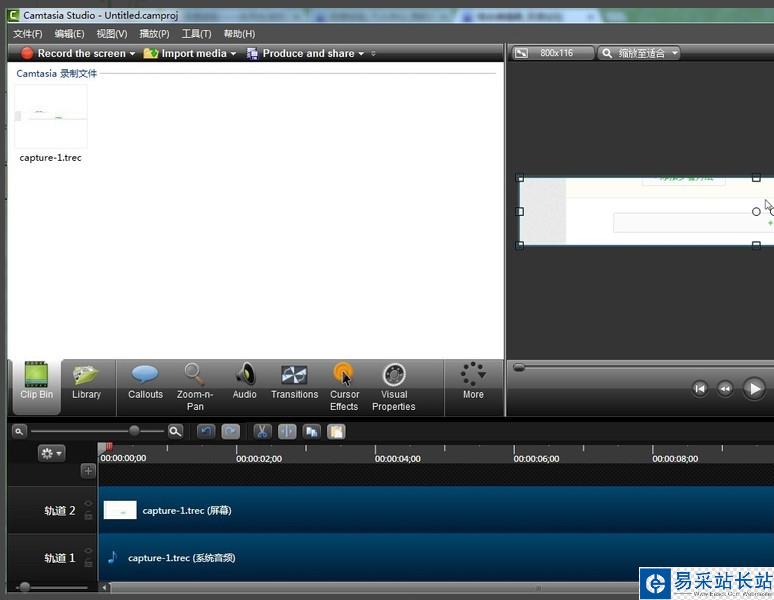Click the Paste icon
Viewport: 774px width, 600px height.
pyautogui.click(x=336, y=432)
